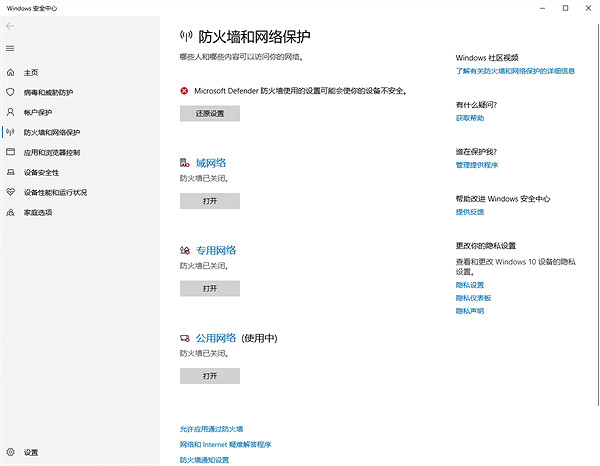This screenshot has width=600, height=466.
Task: Open the 域网络 link
Action: click(x=210, y=162)
